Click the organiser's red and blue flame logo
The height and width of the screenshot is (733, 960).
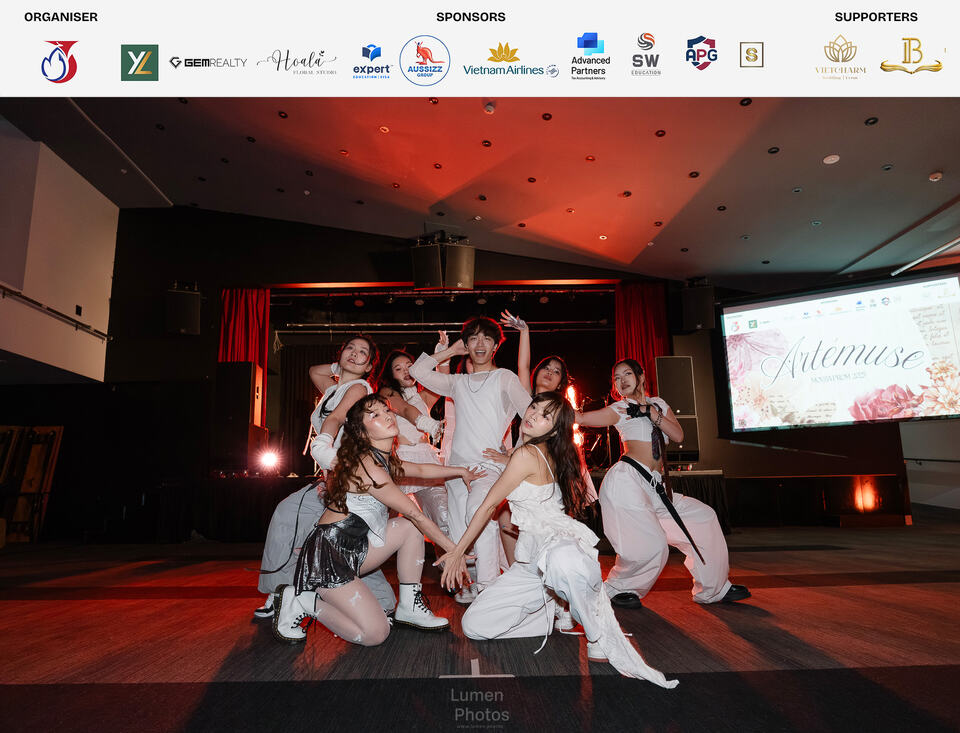pos(59,61)
